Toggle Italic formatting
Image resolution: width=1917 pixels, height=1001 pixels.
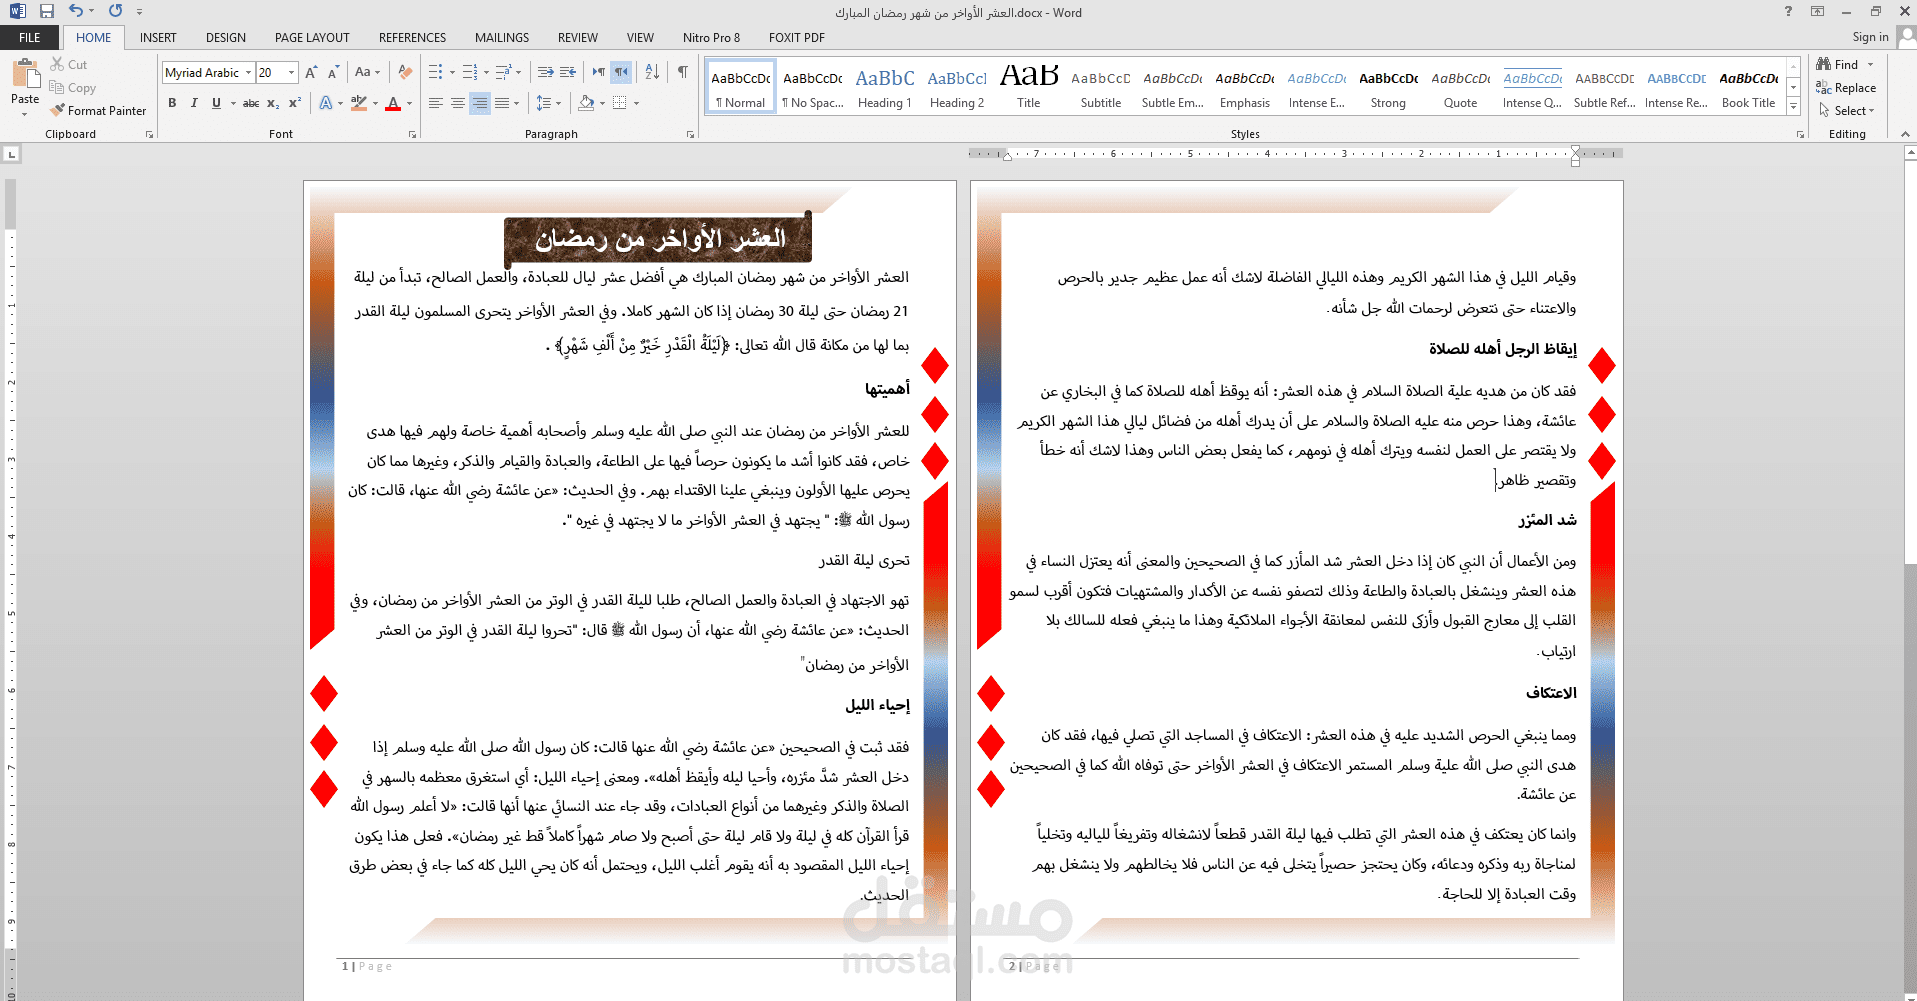(x=194, y=103)
